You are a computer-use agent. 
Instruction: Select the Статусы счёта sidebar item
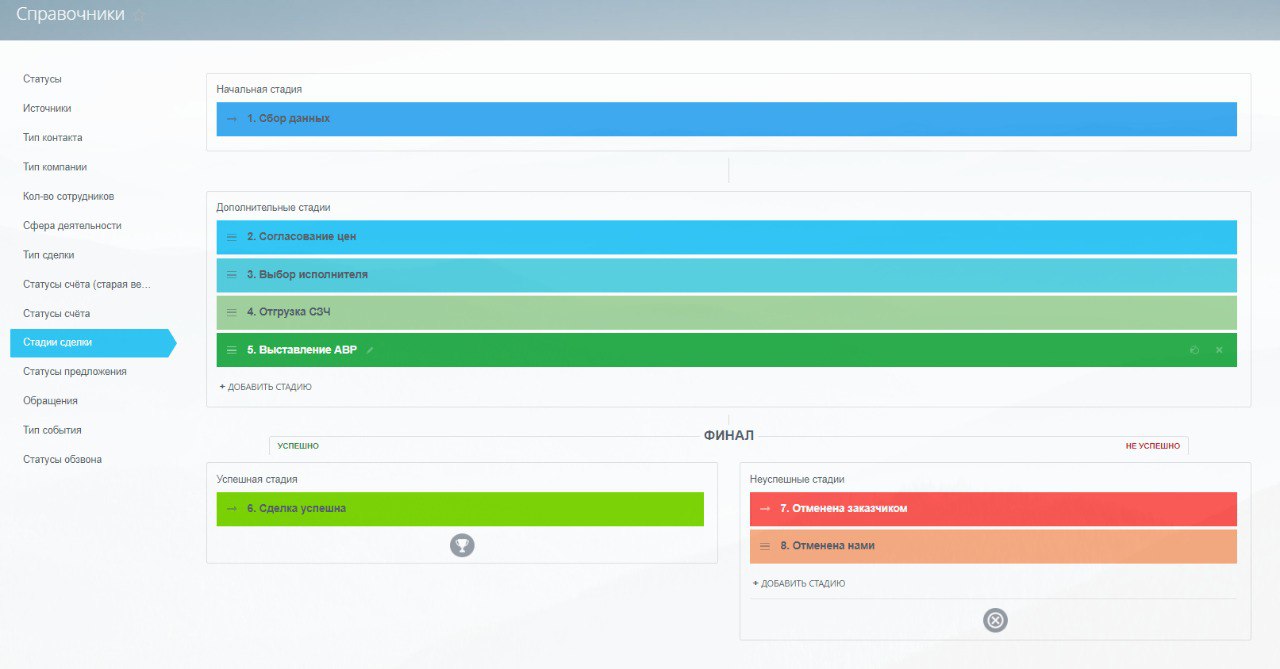point(57,314)
